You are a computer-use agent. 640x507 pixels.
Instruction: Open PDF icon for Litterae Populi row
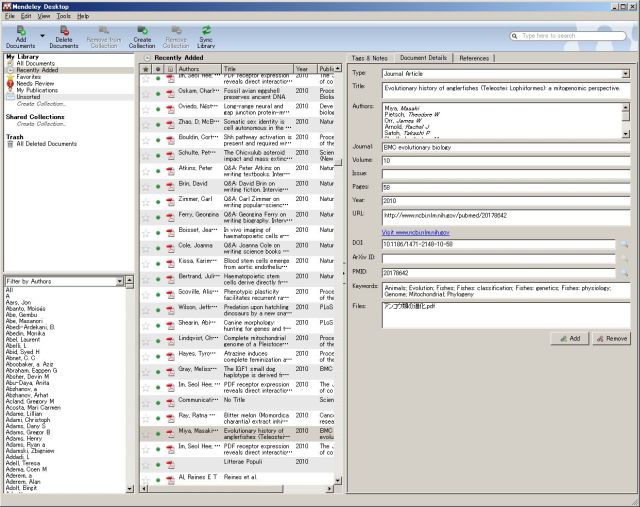pyautogui.click(x=170, y=465)
